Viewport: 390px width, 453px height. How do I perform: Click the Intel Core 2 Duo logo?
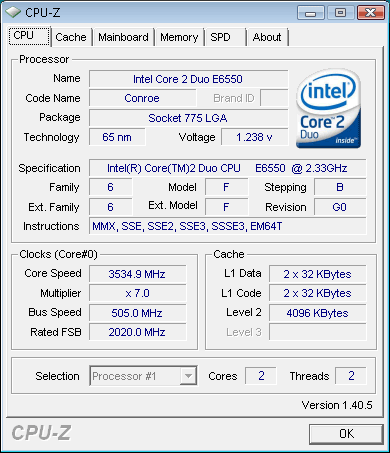(x=328, y=109)
